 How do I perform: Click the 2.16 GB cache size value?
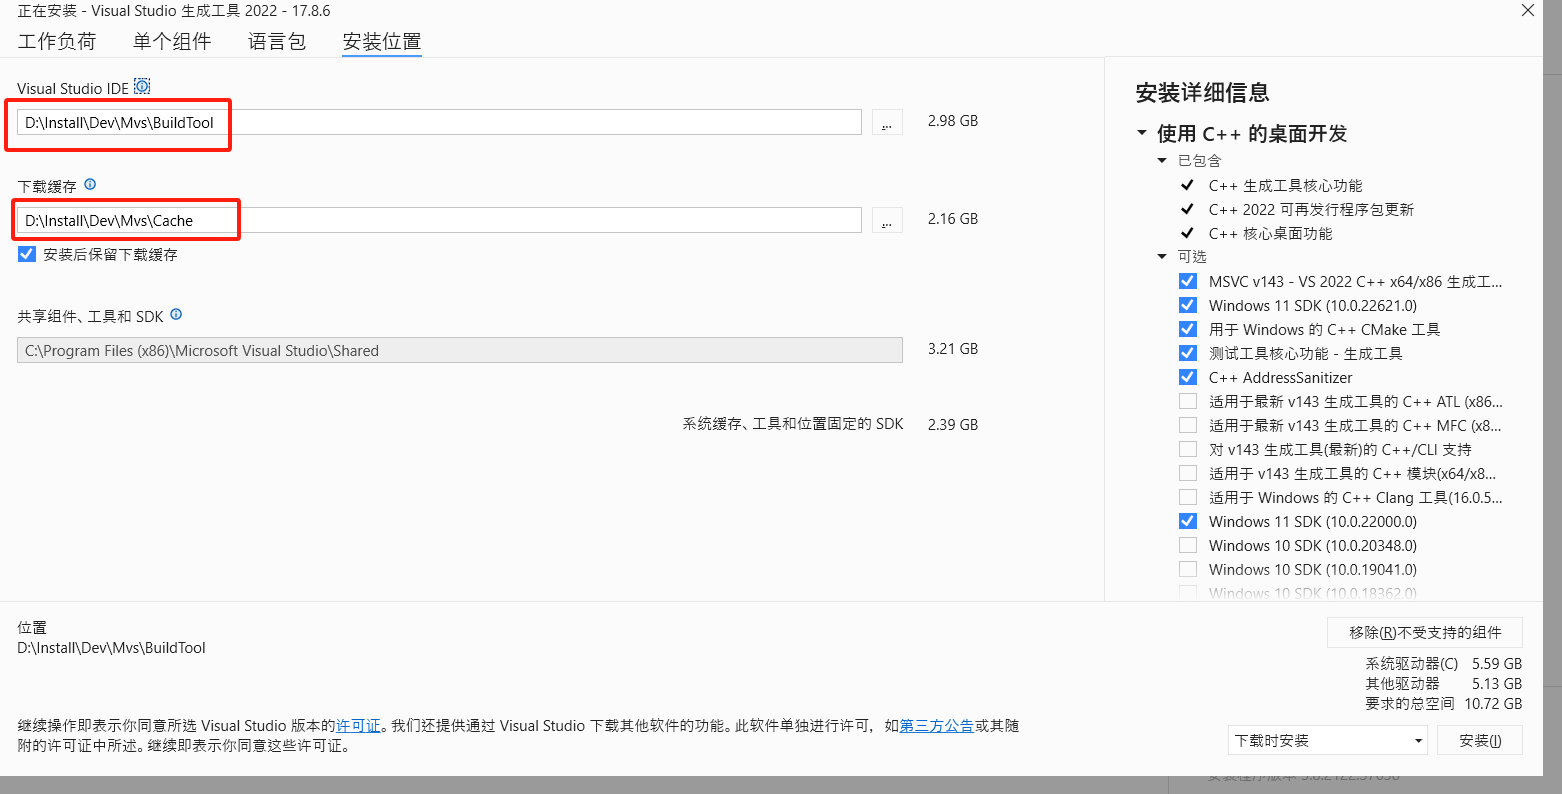[x=953, y=219]
